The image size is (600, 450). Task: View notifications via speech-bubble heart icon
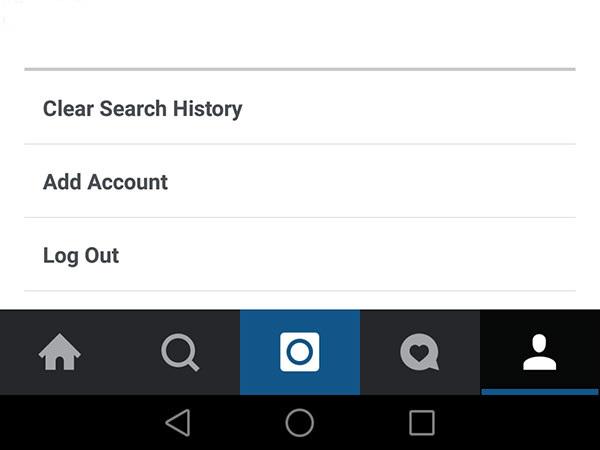click(420, 352)
